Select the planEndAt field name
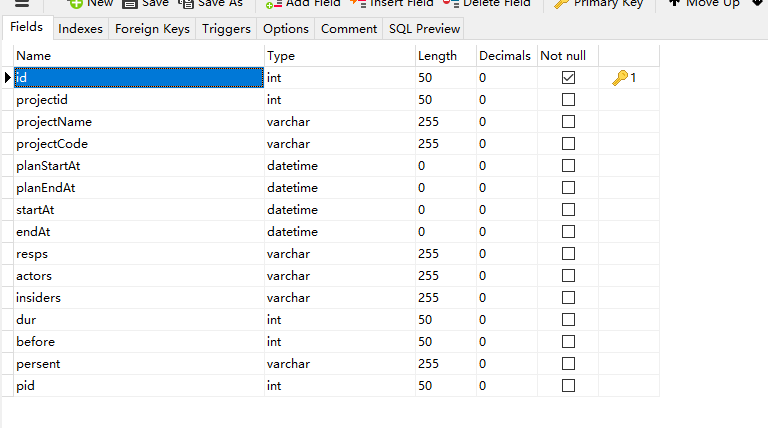The height and width of the screenshot is (428, 768). [x=139, y=188]
